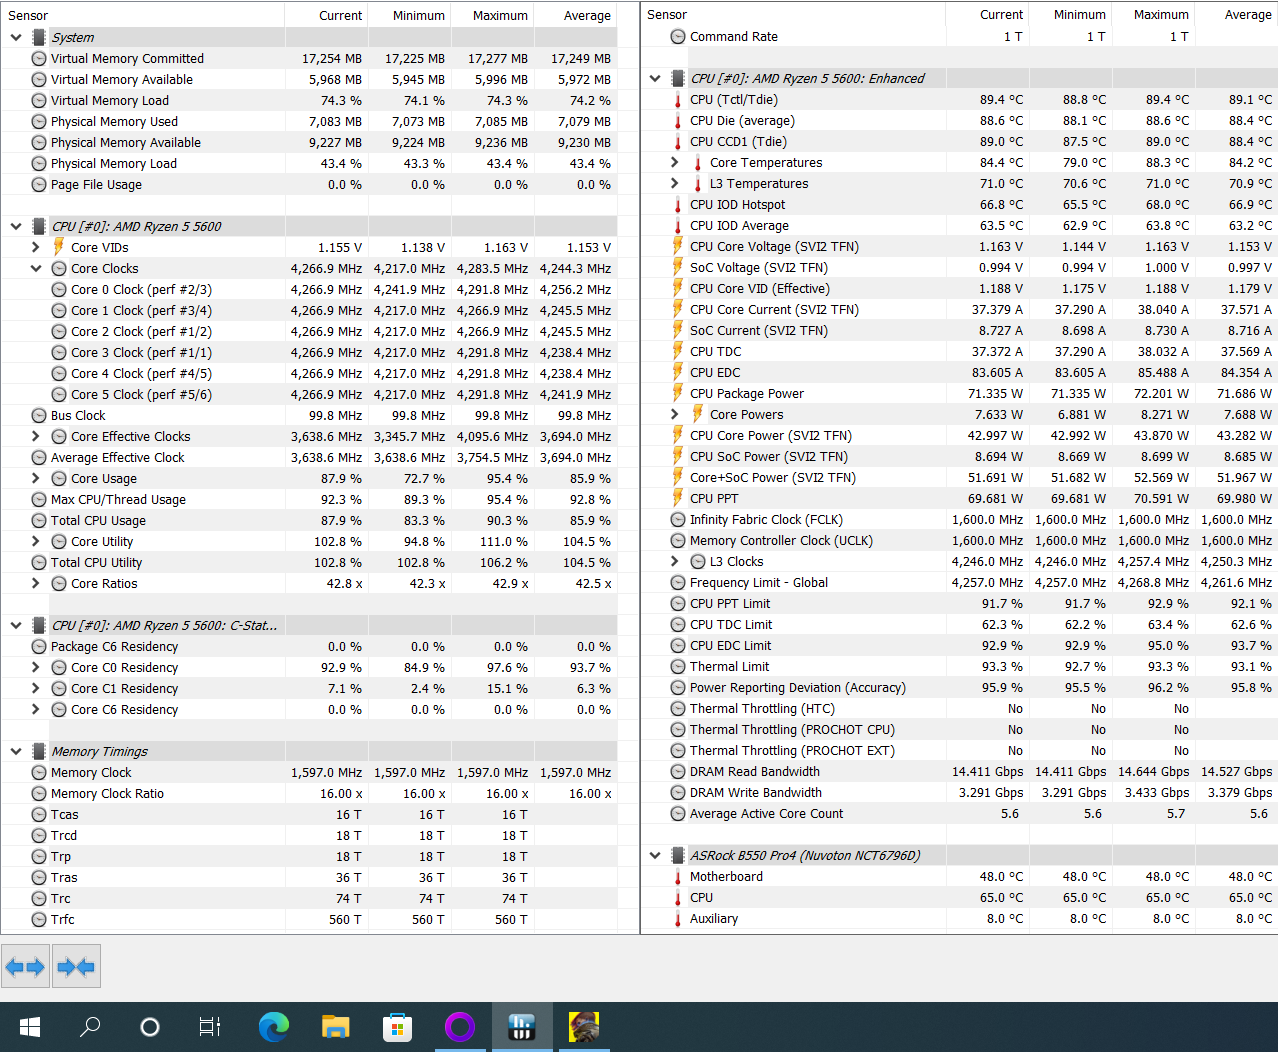Click CPU Core Voltage lightning icon
This screenshot has width=1278, height=1052.
pyautogui.click(x=678, y=246)
